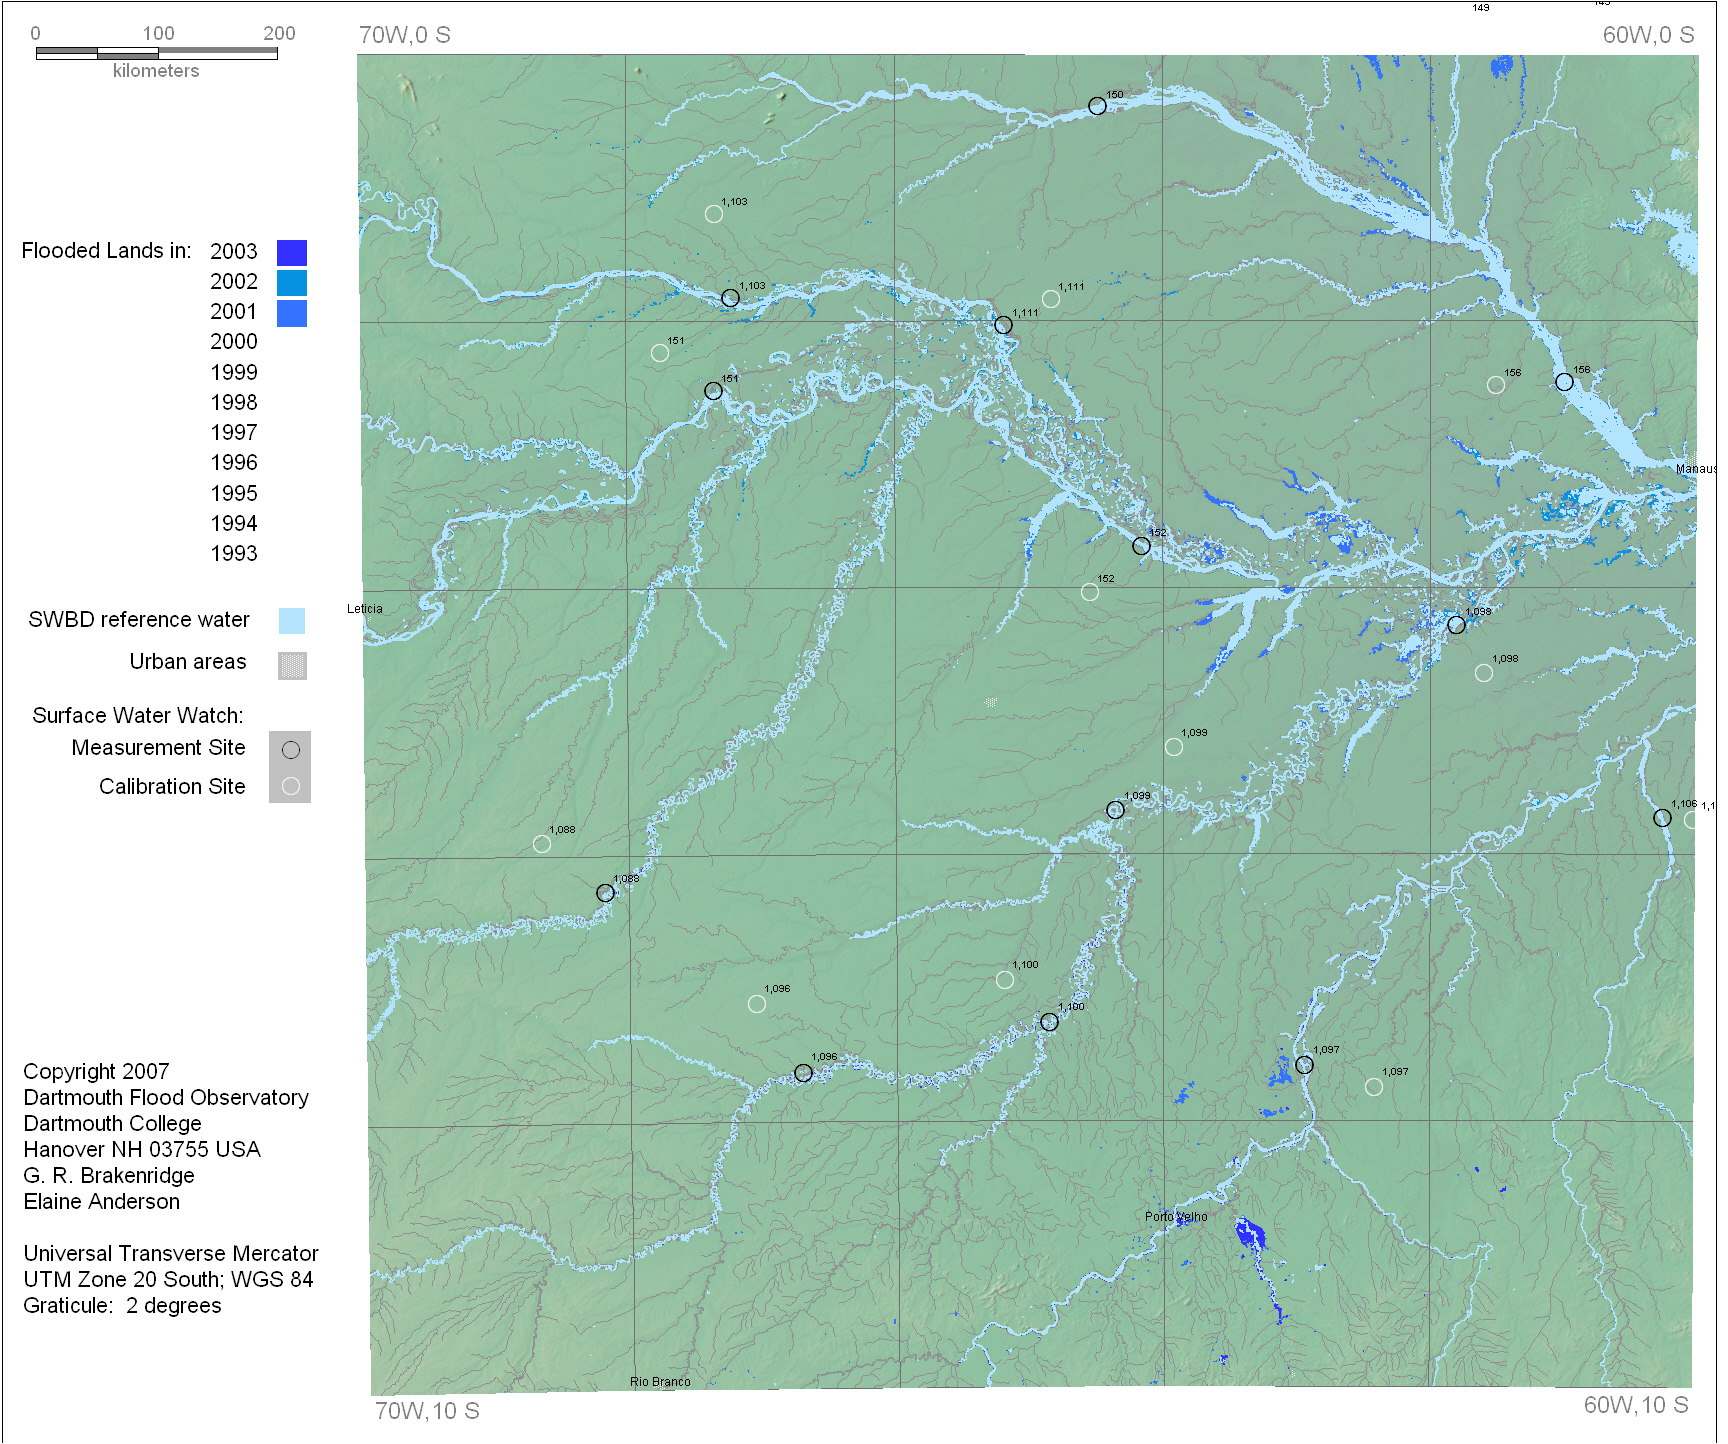Select measurement site 1,111 black circle

tap(1003, 325)
